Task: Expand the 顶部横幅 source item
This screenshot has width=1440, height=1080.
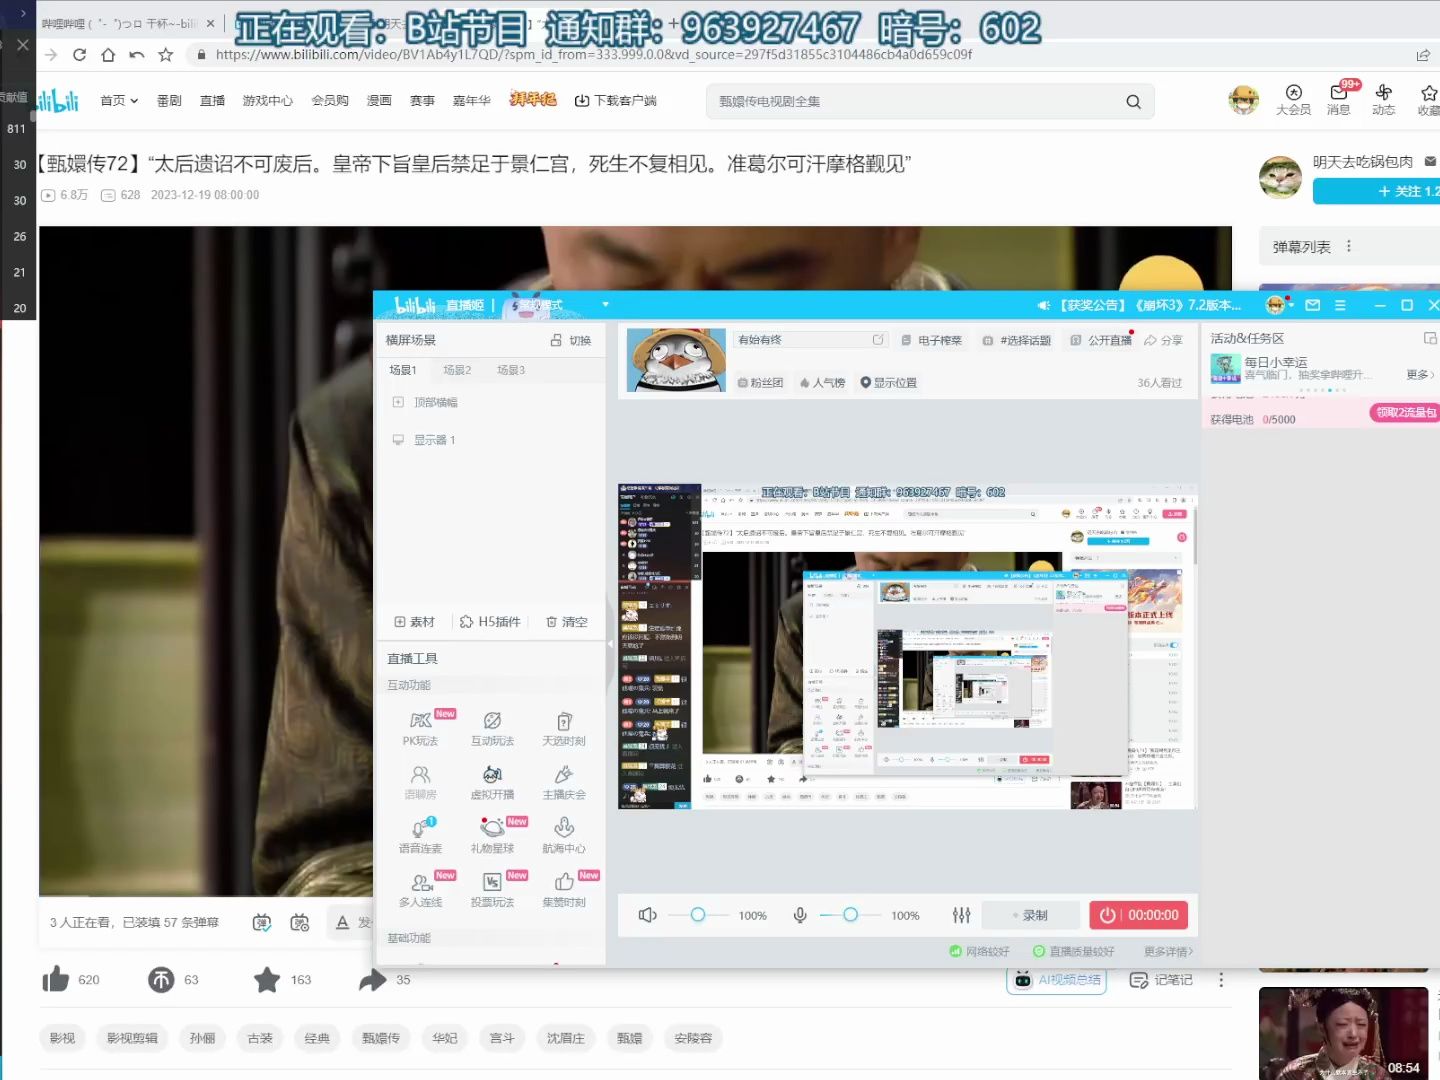Action: coord(398,402)
